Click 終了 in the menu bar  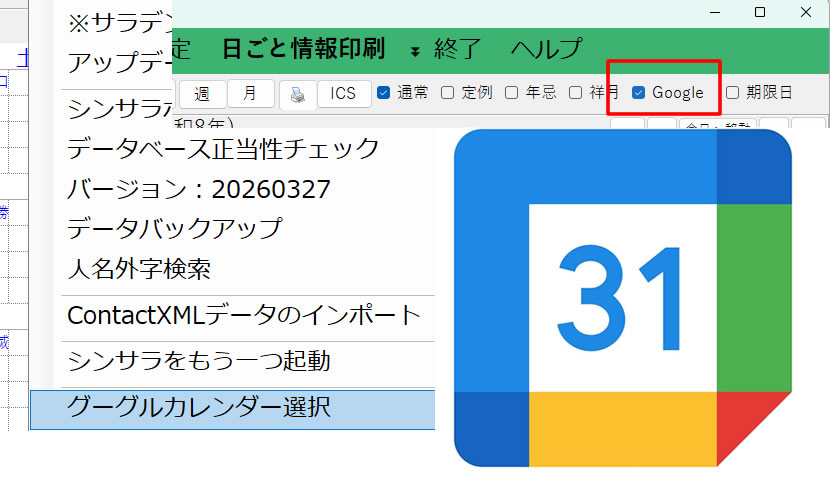(458, 48)
